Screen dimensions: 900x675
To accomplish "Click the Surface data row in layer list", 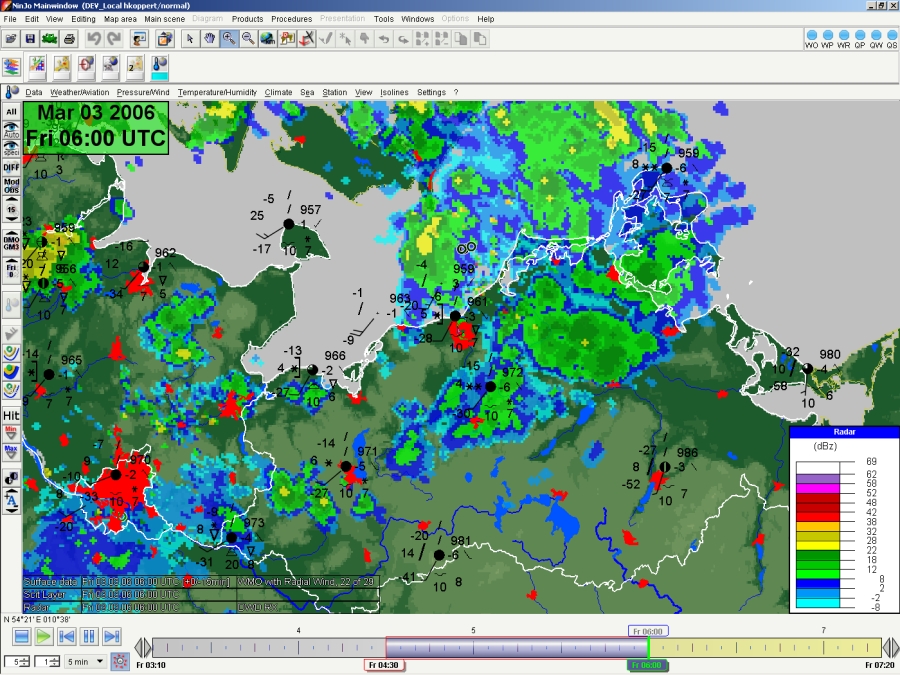I will [201, 582].
